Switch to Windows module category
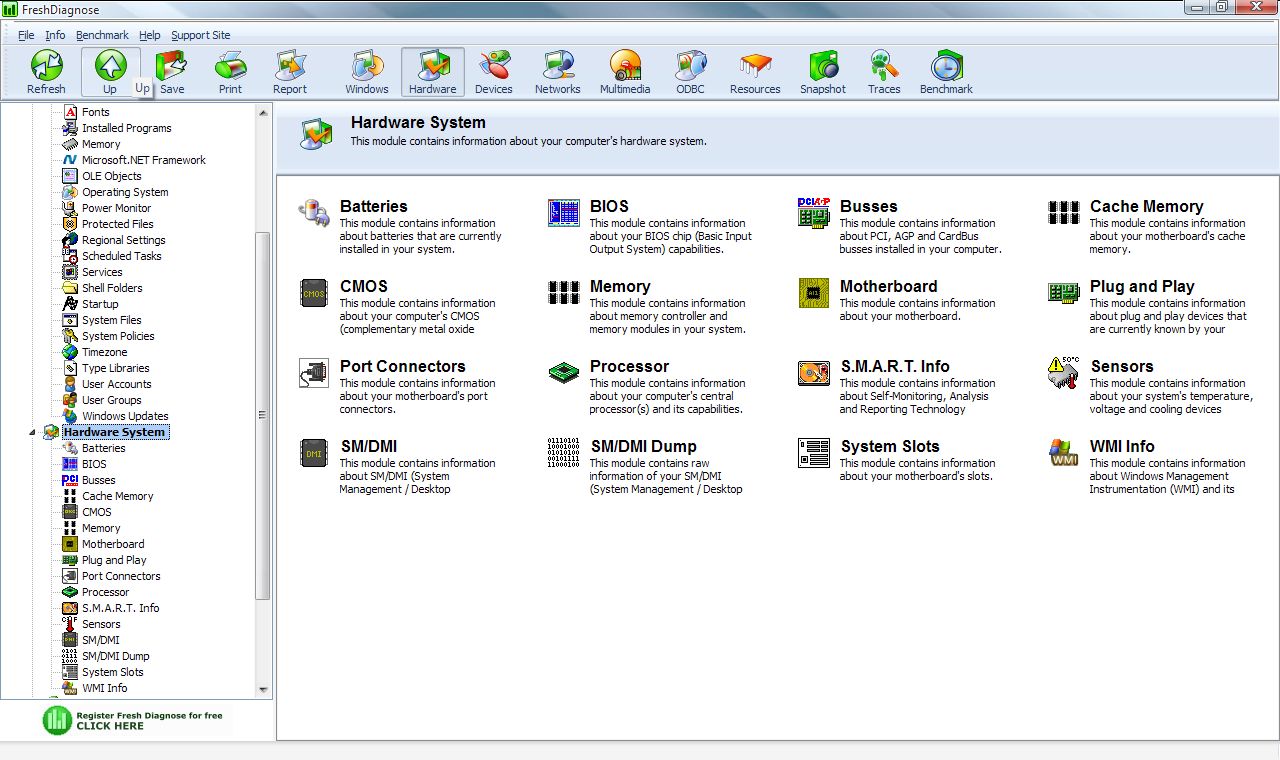The width and height of the screenshot is (1280, 760). coord(367,72)
